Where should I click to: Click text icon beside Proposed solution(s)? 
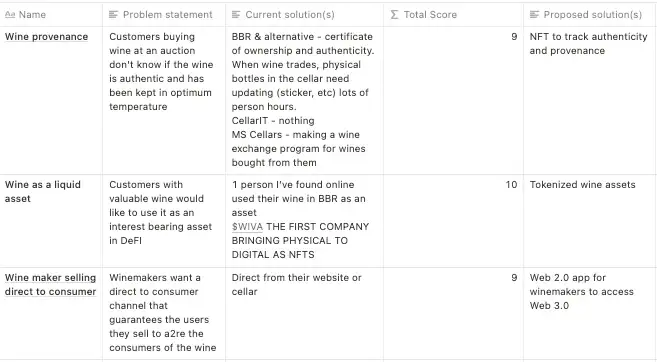534,15
